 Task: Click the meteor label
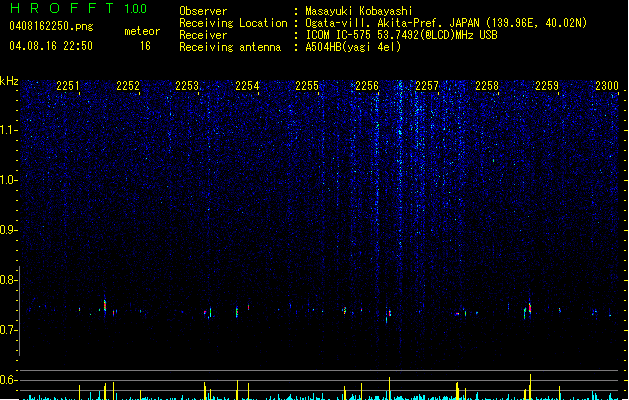tap(142, 31)
